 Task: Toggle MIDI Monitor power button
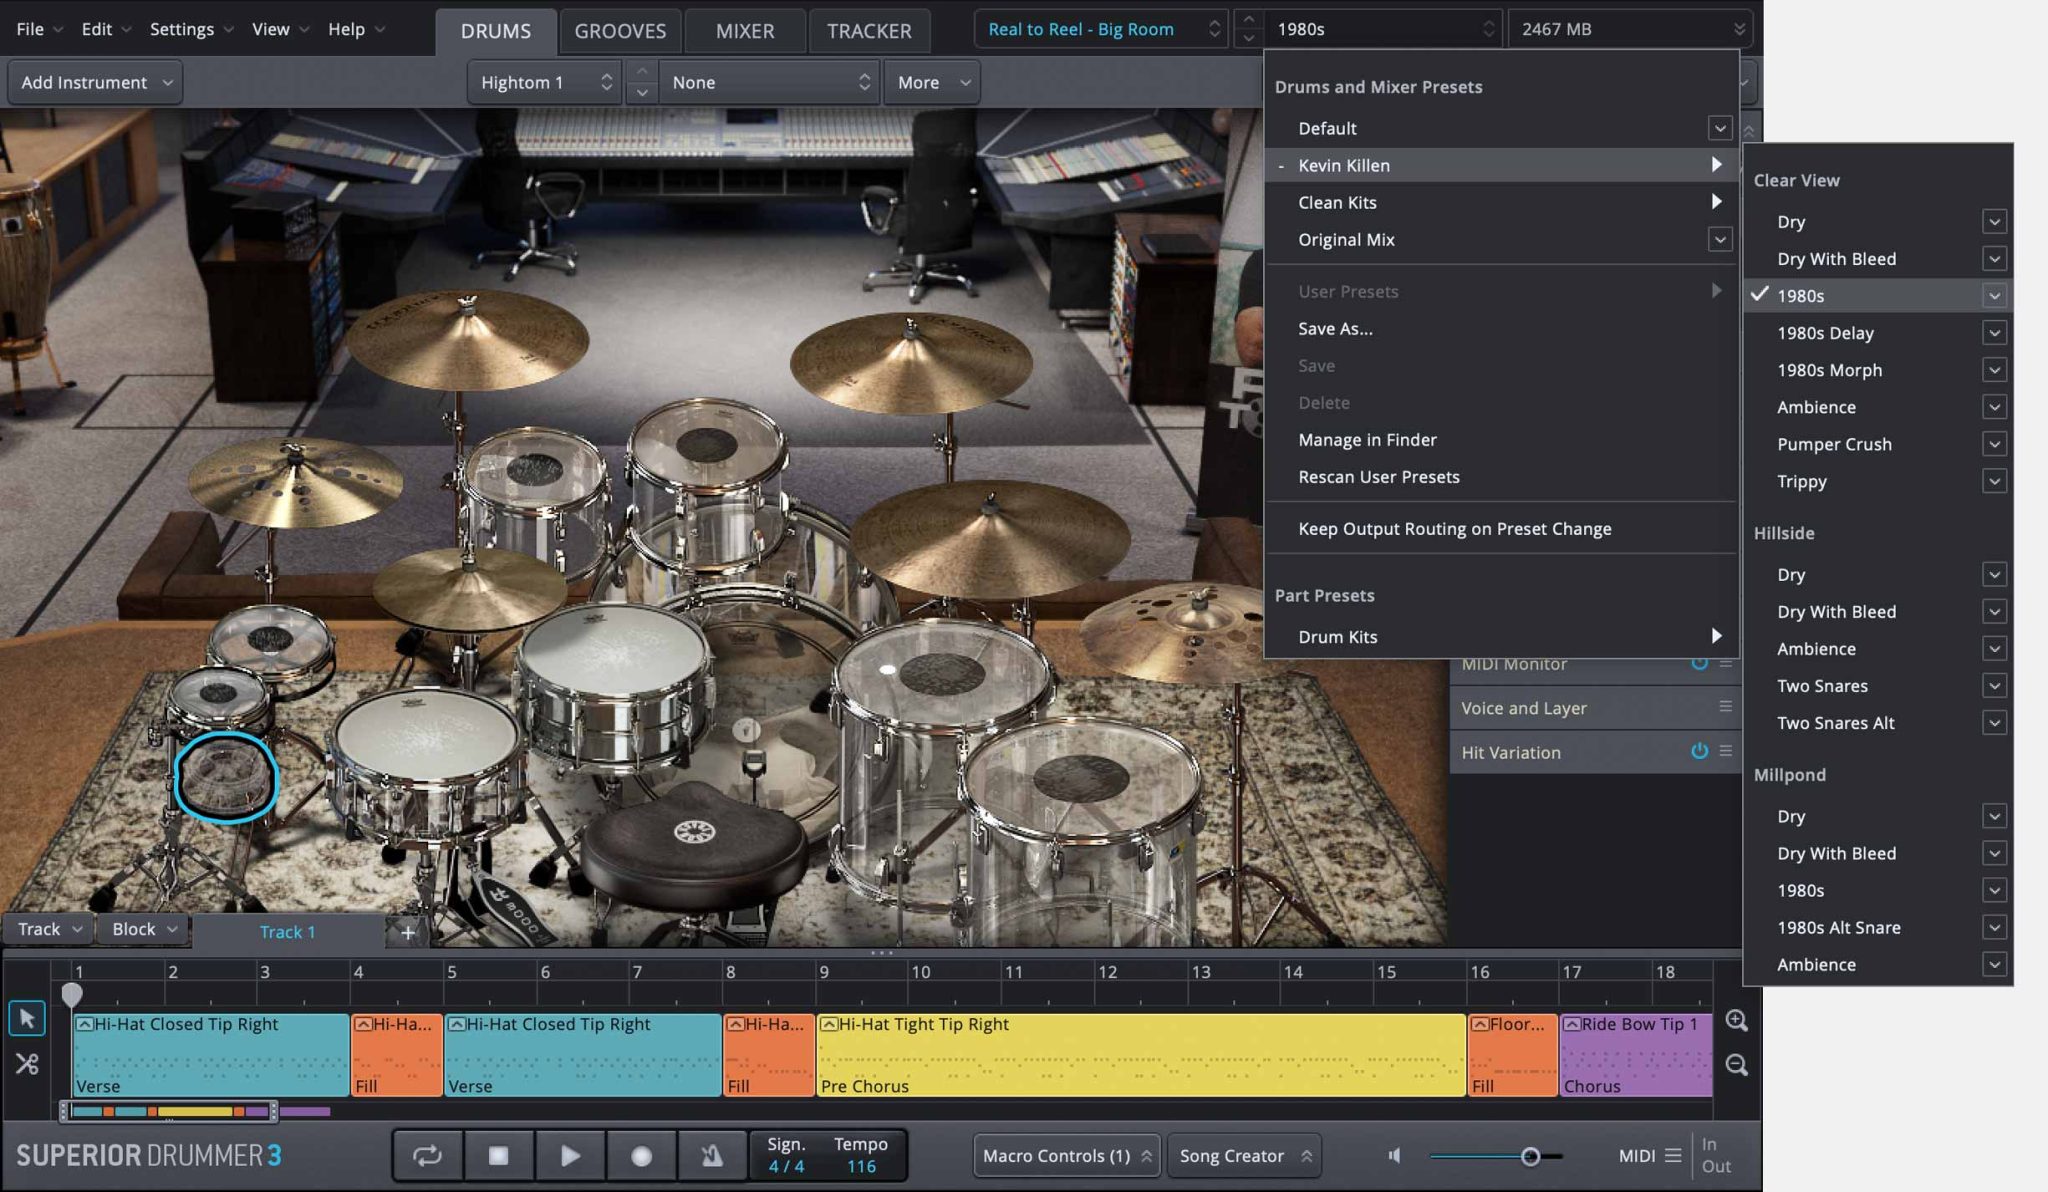[1699, 664]
